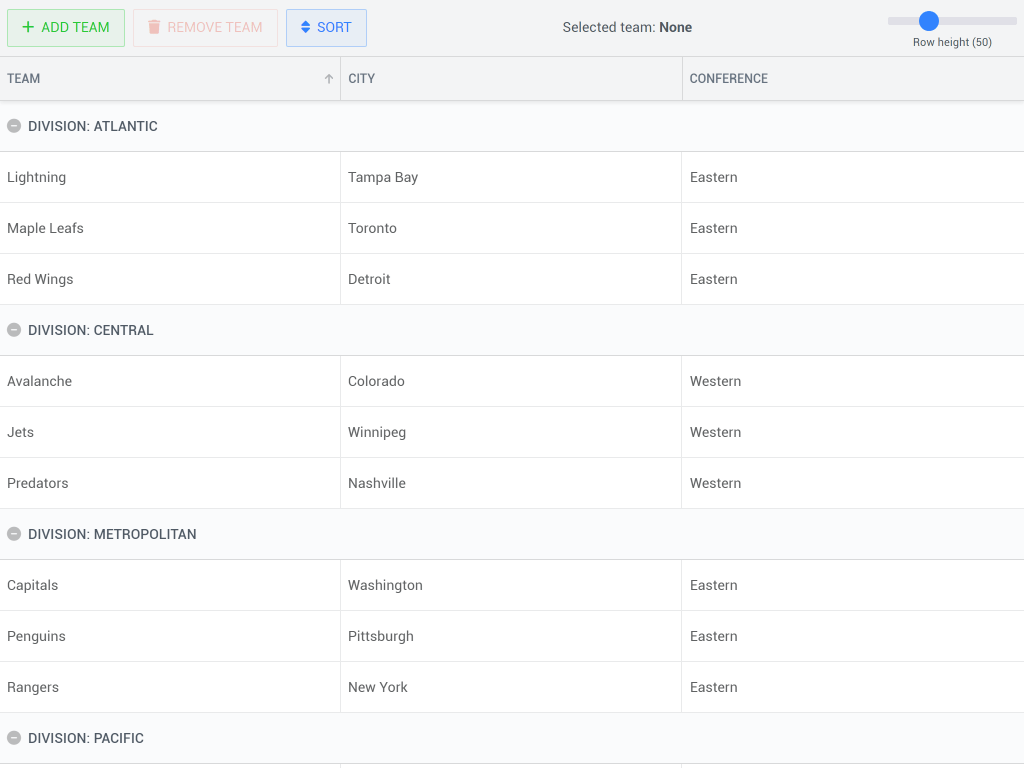Click the Detroit city cell
The width and height of the screenshot is (1024, 768).
pyautogui.click(x=511, y=279)
